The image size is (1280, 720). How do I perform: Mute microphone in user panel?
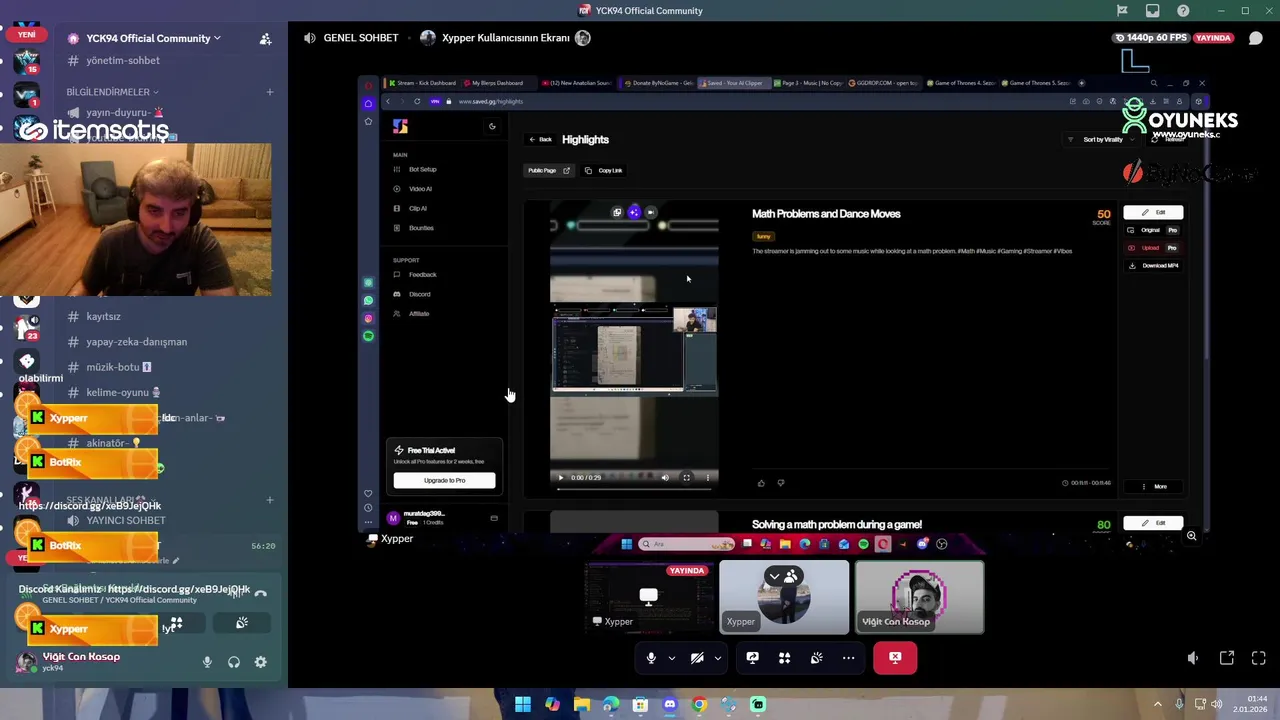point(207,662)
